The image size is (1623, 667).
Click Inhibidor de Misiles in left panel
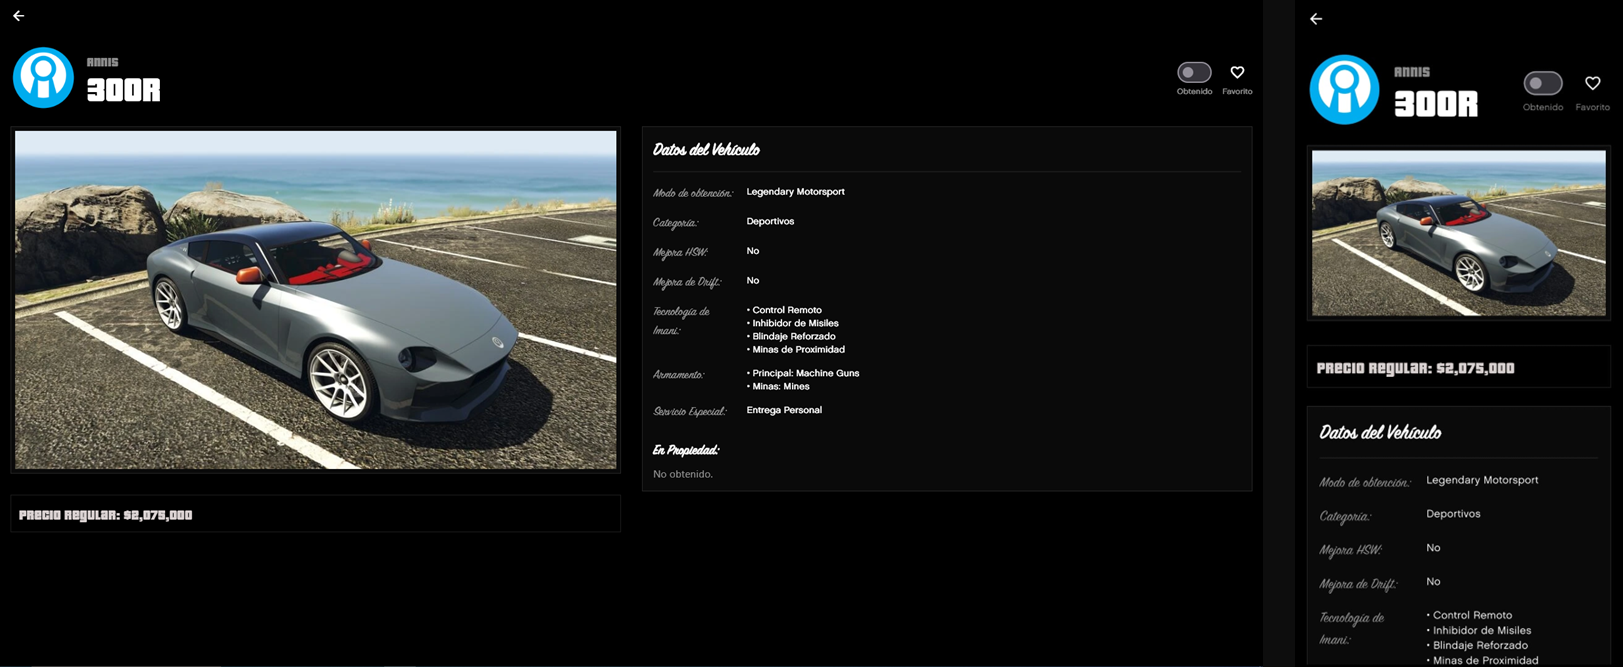(792, 323)
